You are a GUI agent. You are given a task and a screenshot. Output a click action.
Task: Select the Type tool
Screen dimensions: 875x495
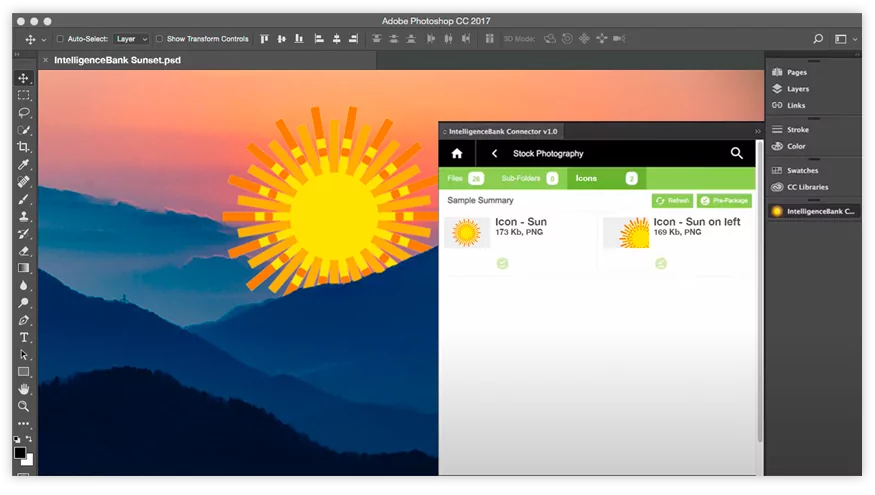point(23,338)
